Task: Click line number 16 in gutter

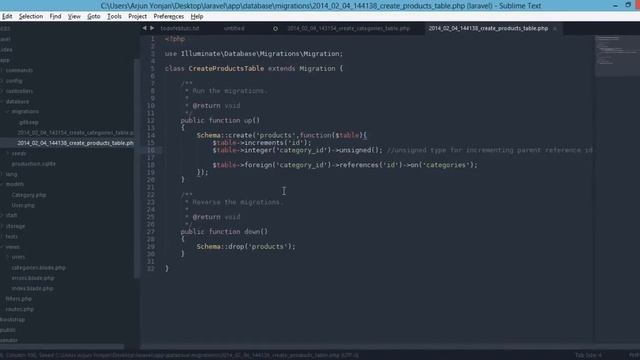Action: pyautogui.click(x=151, y=150)
